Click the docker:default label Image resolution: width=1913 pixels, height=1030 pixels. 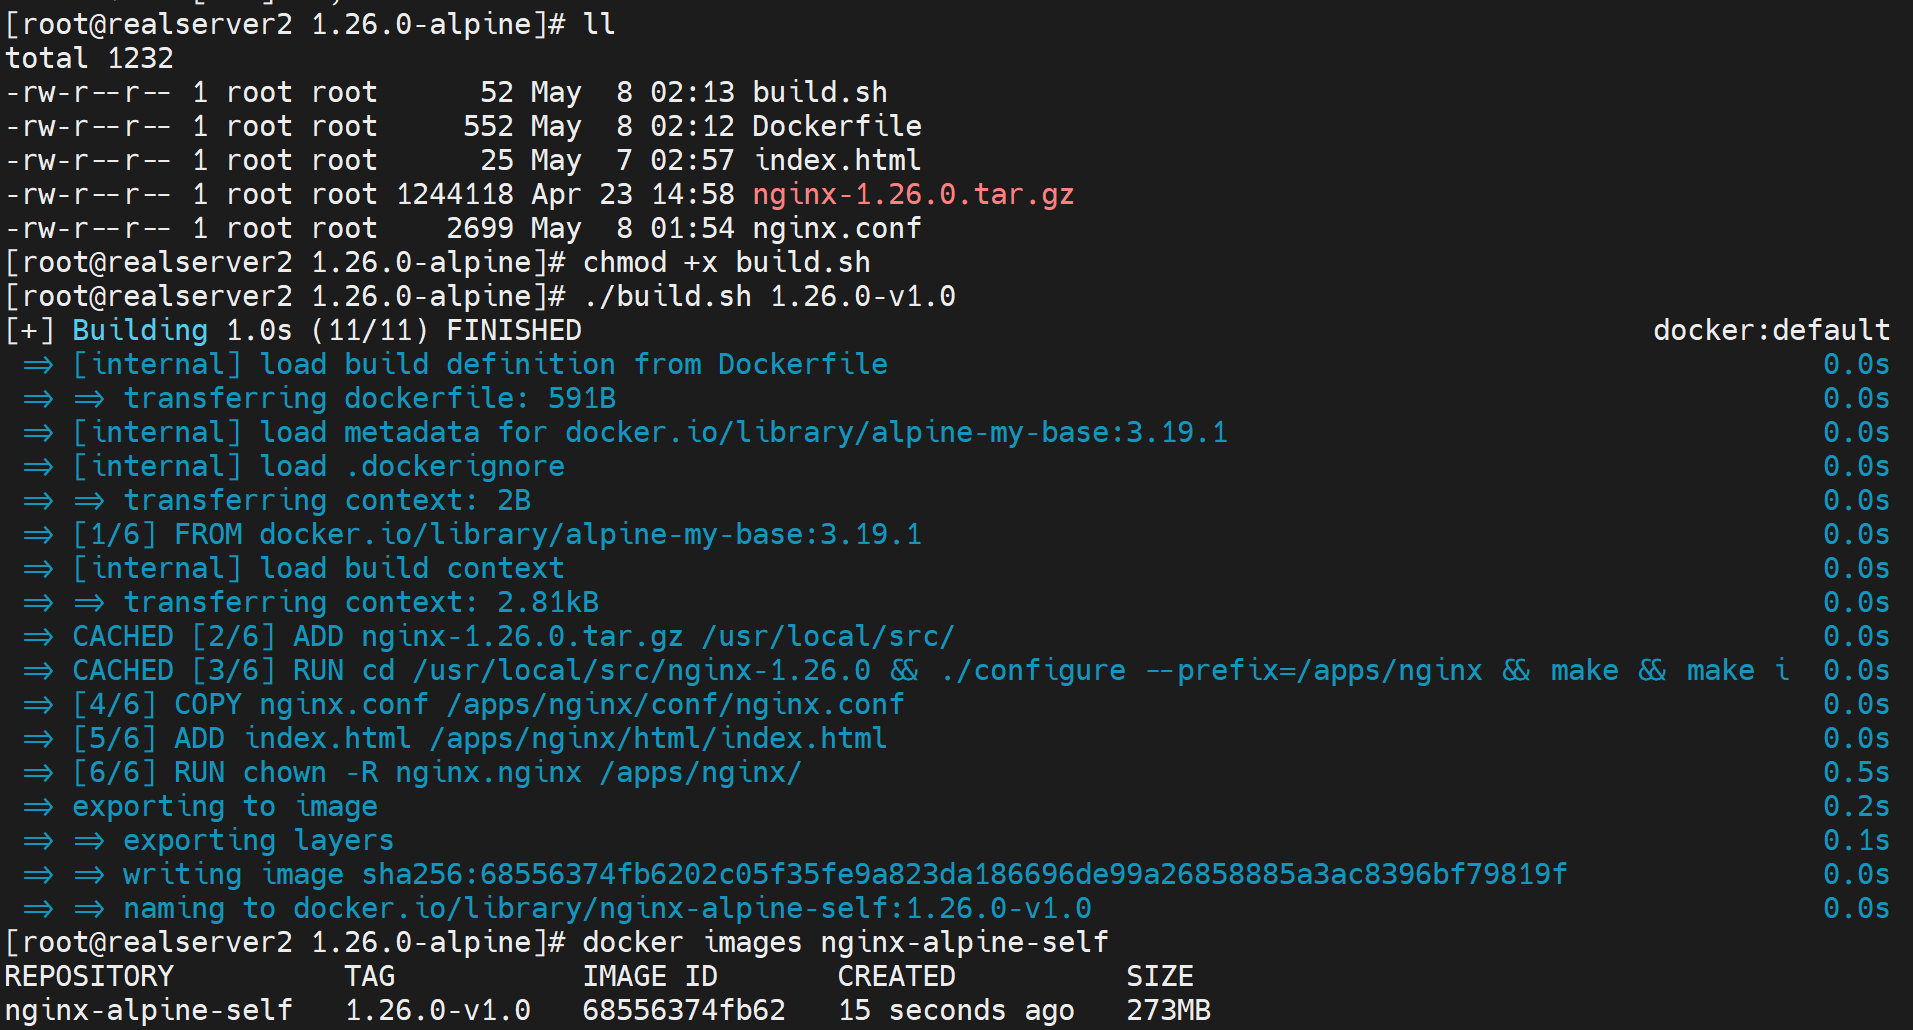(x=1770, y=330)
